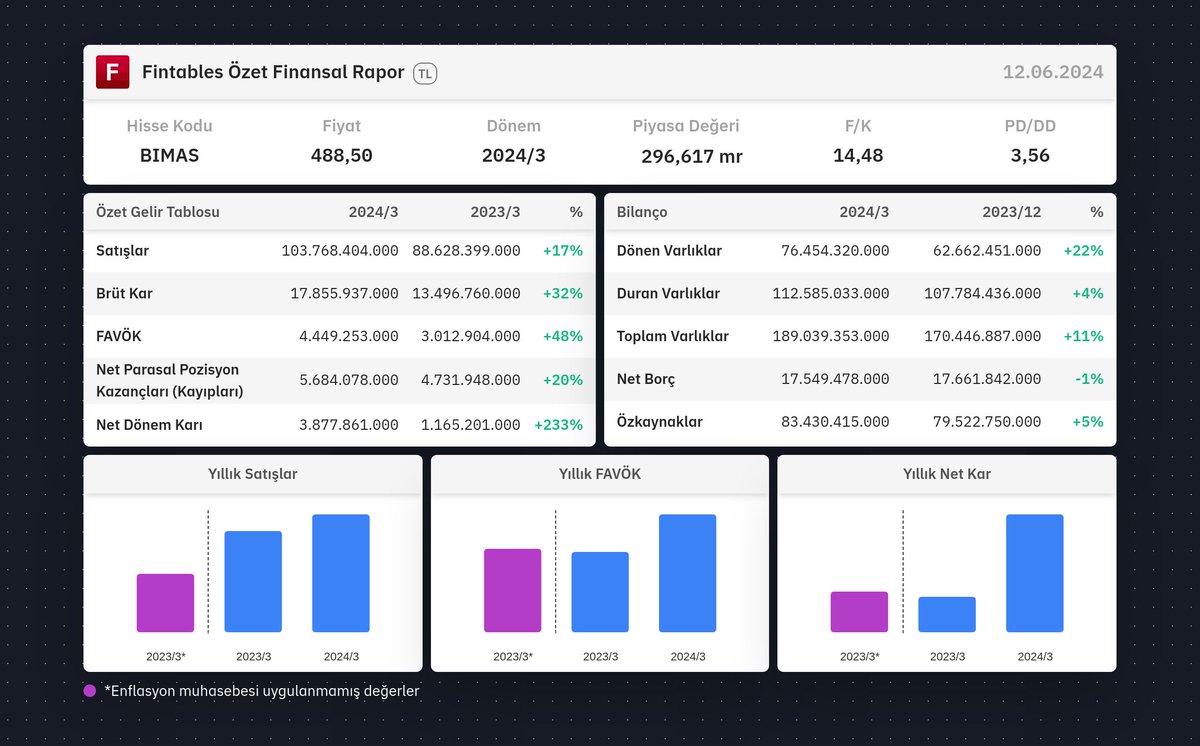The width and height of the screenshot is (1200, 746).
Task: Click blue 2023/3 bar in Yıllık FAVÖK
Action: [x=600, y=592]
